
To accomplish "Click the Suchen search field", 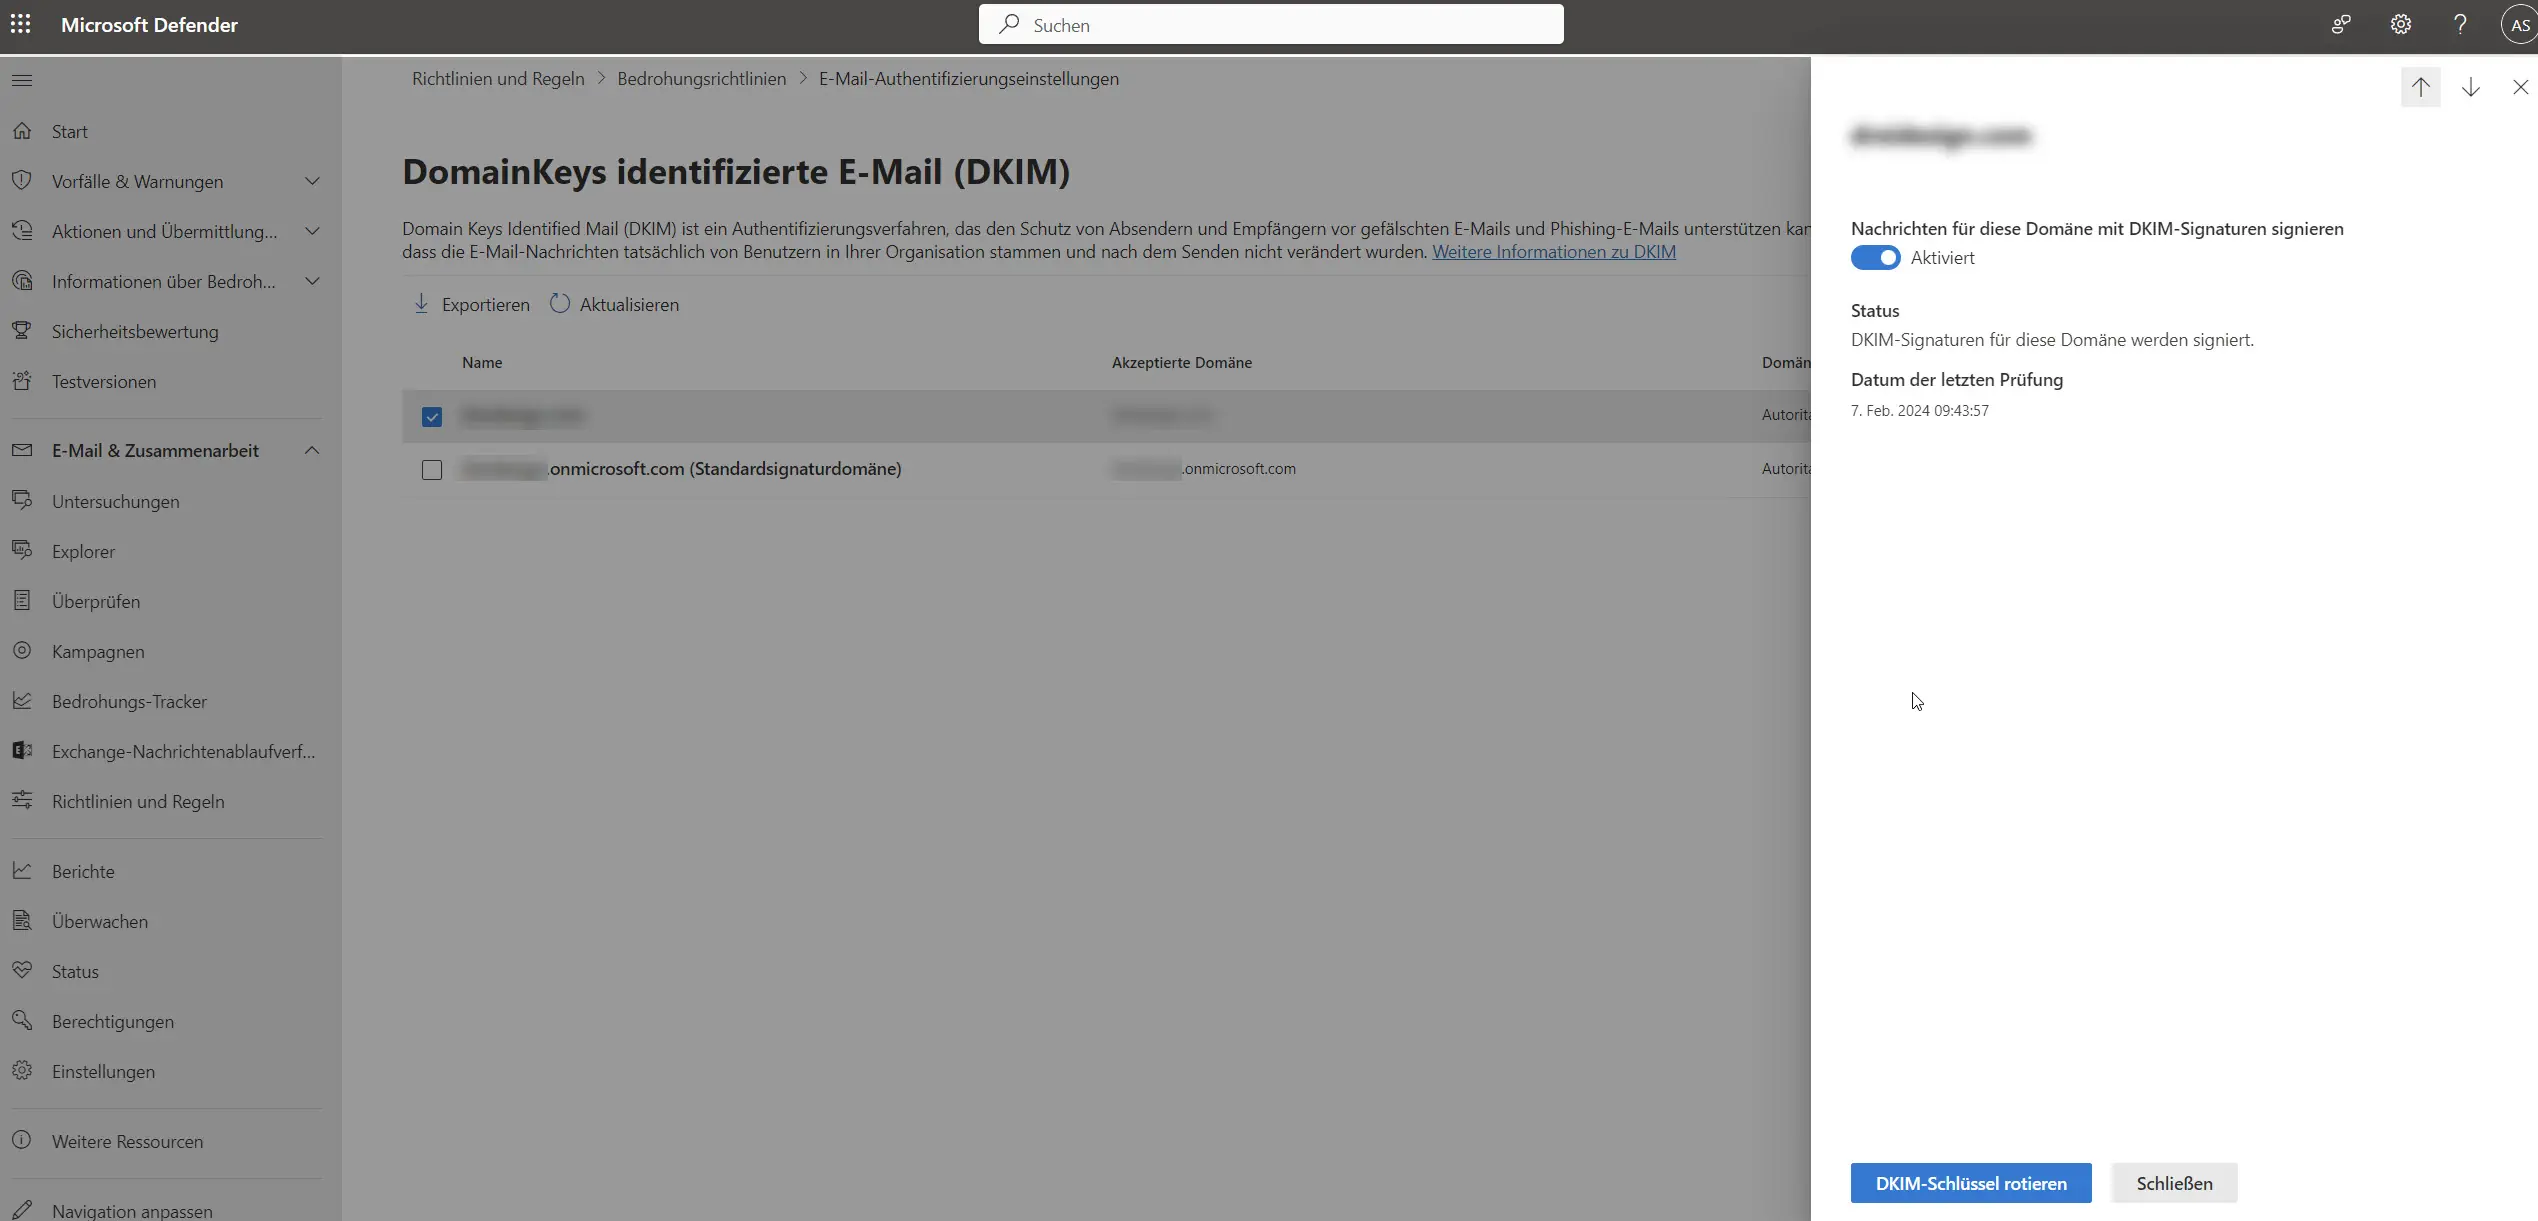I will point(1271,24).
